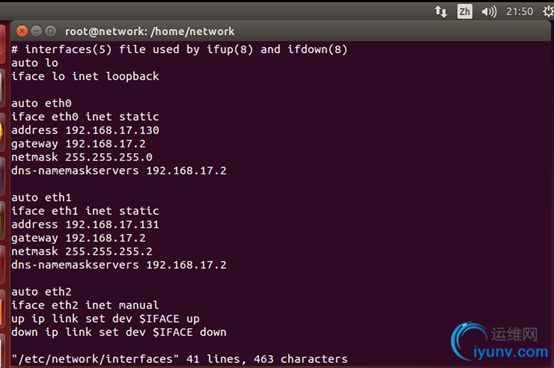Screen dimensions: 554x368
Task: Place cursor on the auto eth0 line
Action: click(x=41, y=103)
